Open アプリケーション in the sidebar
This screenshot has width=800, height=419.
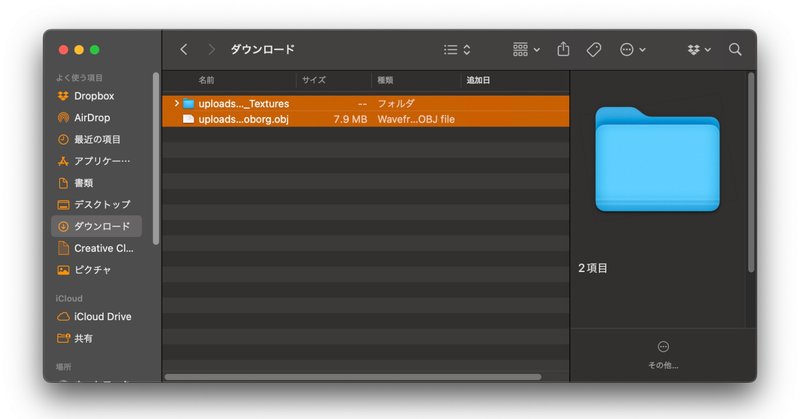pyautogui.click(x=94, y=161)
